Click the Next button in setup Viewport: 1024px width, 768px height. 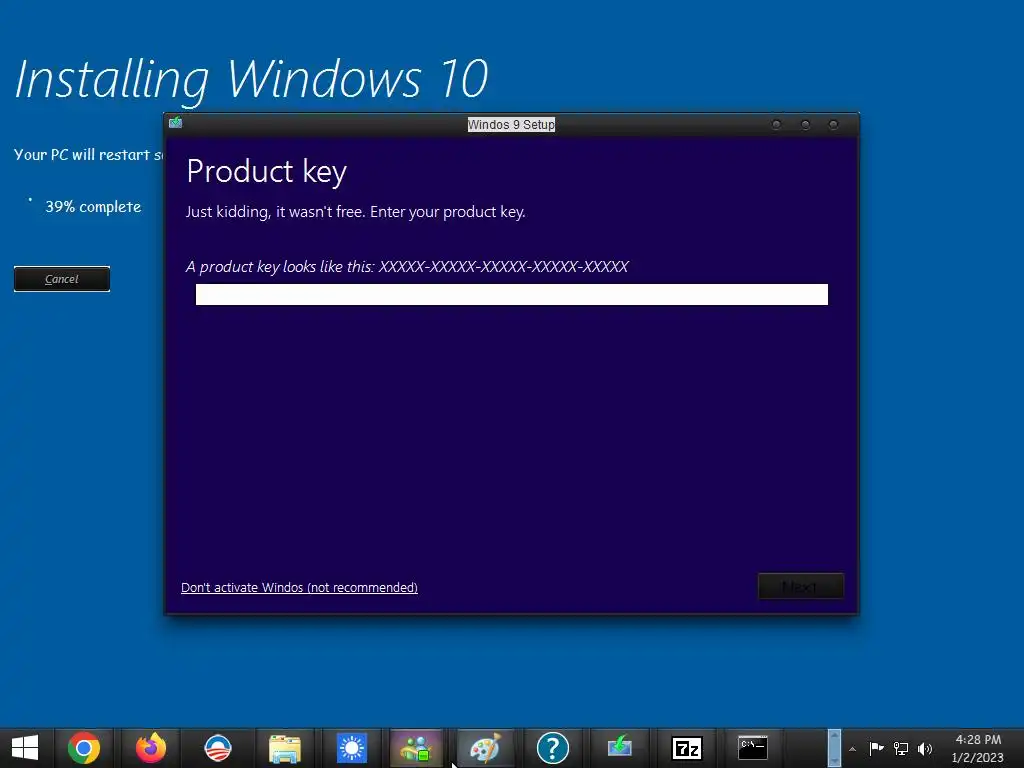click(x=801, y=586)
